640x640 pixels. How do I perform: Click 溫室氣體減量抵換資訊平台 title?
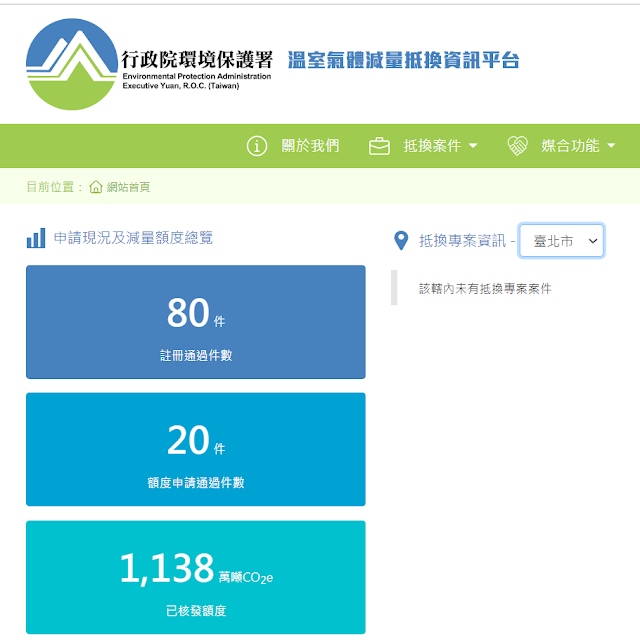point(403,60)
